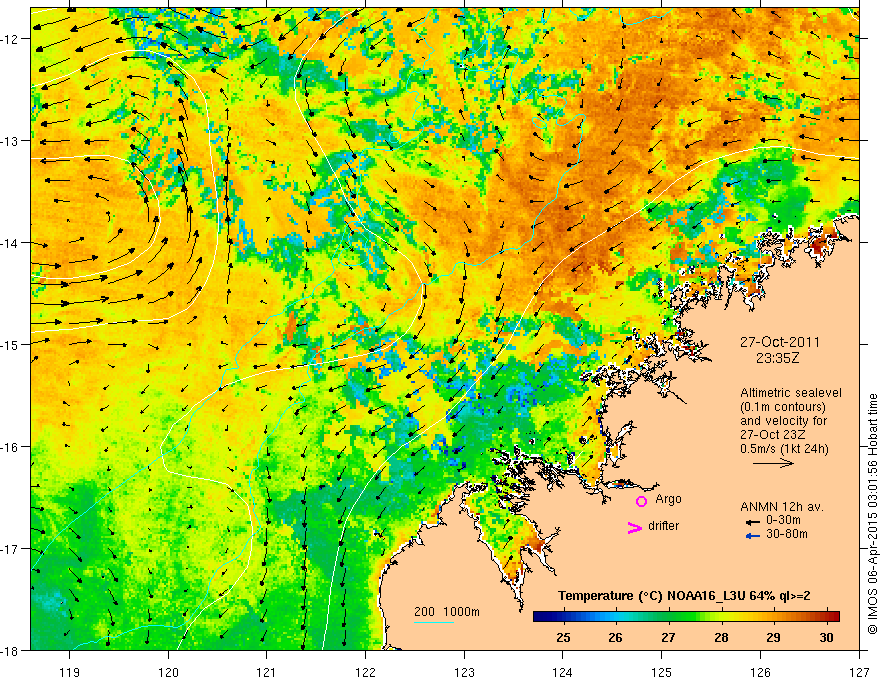Viewport: 880px width, 680px height.
Task: Click the latitude axis label -13
Action: pyautogui.click(x=11, y=141)
